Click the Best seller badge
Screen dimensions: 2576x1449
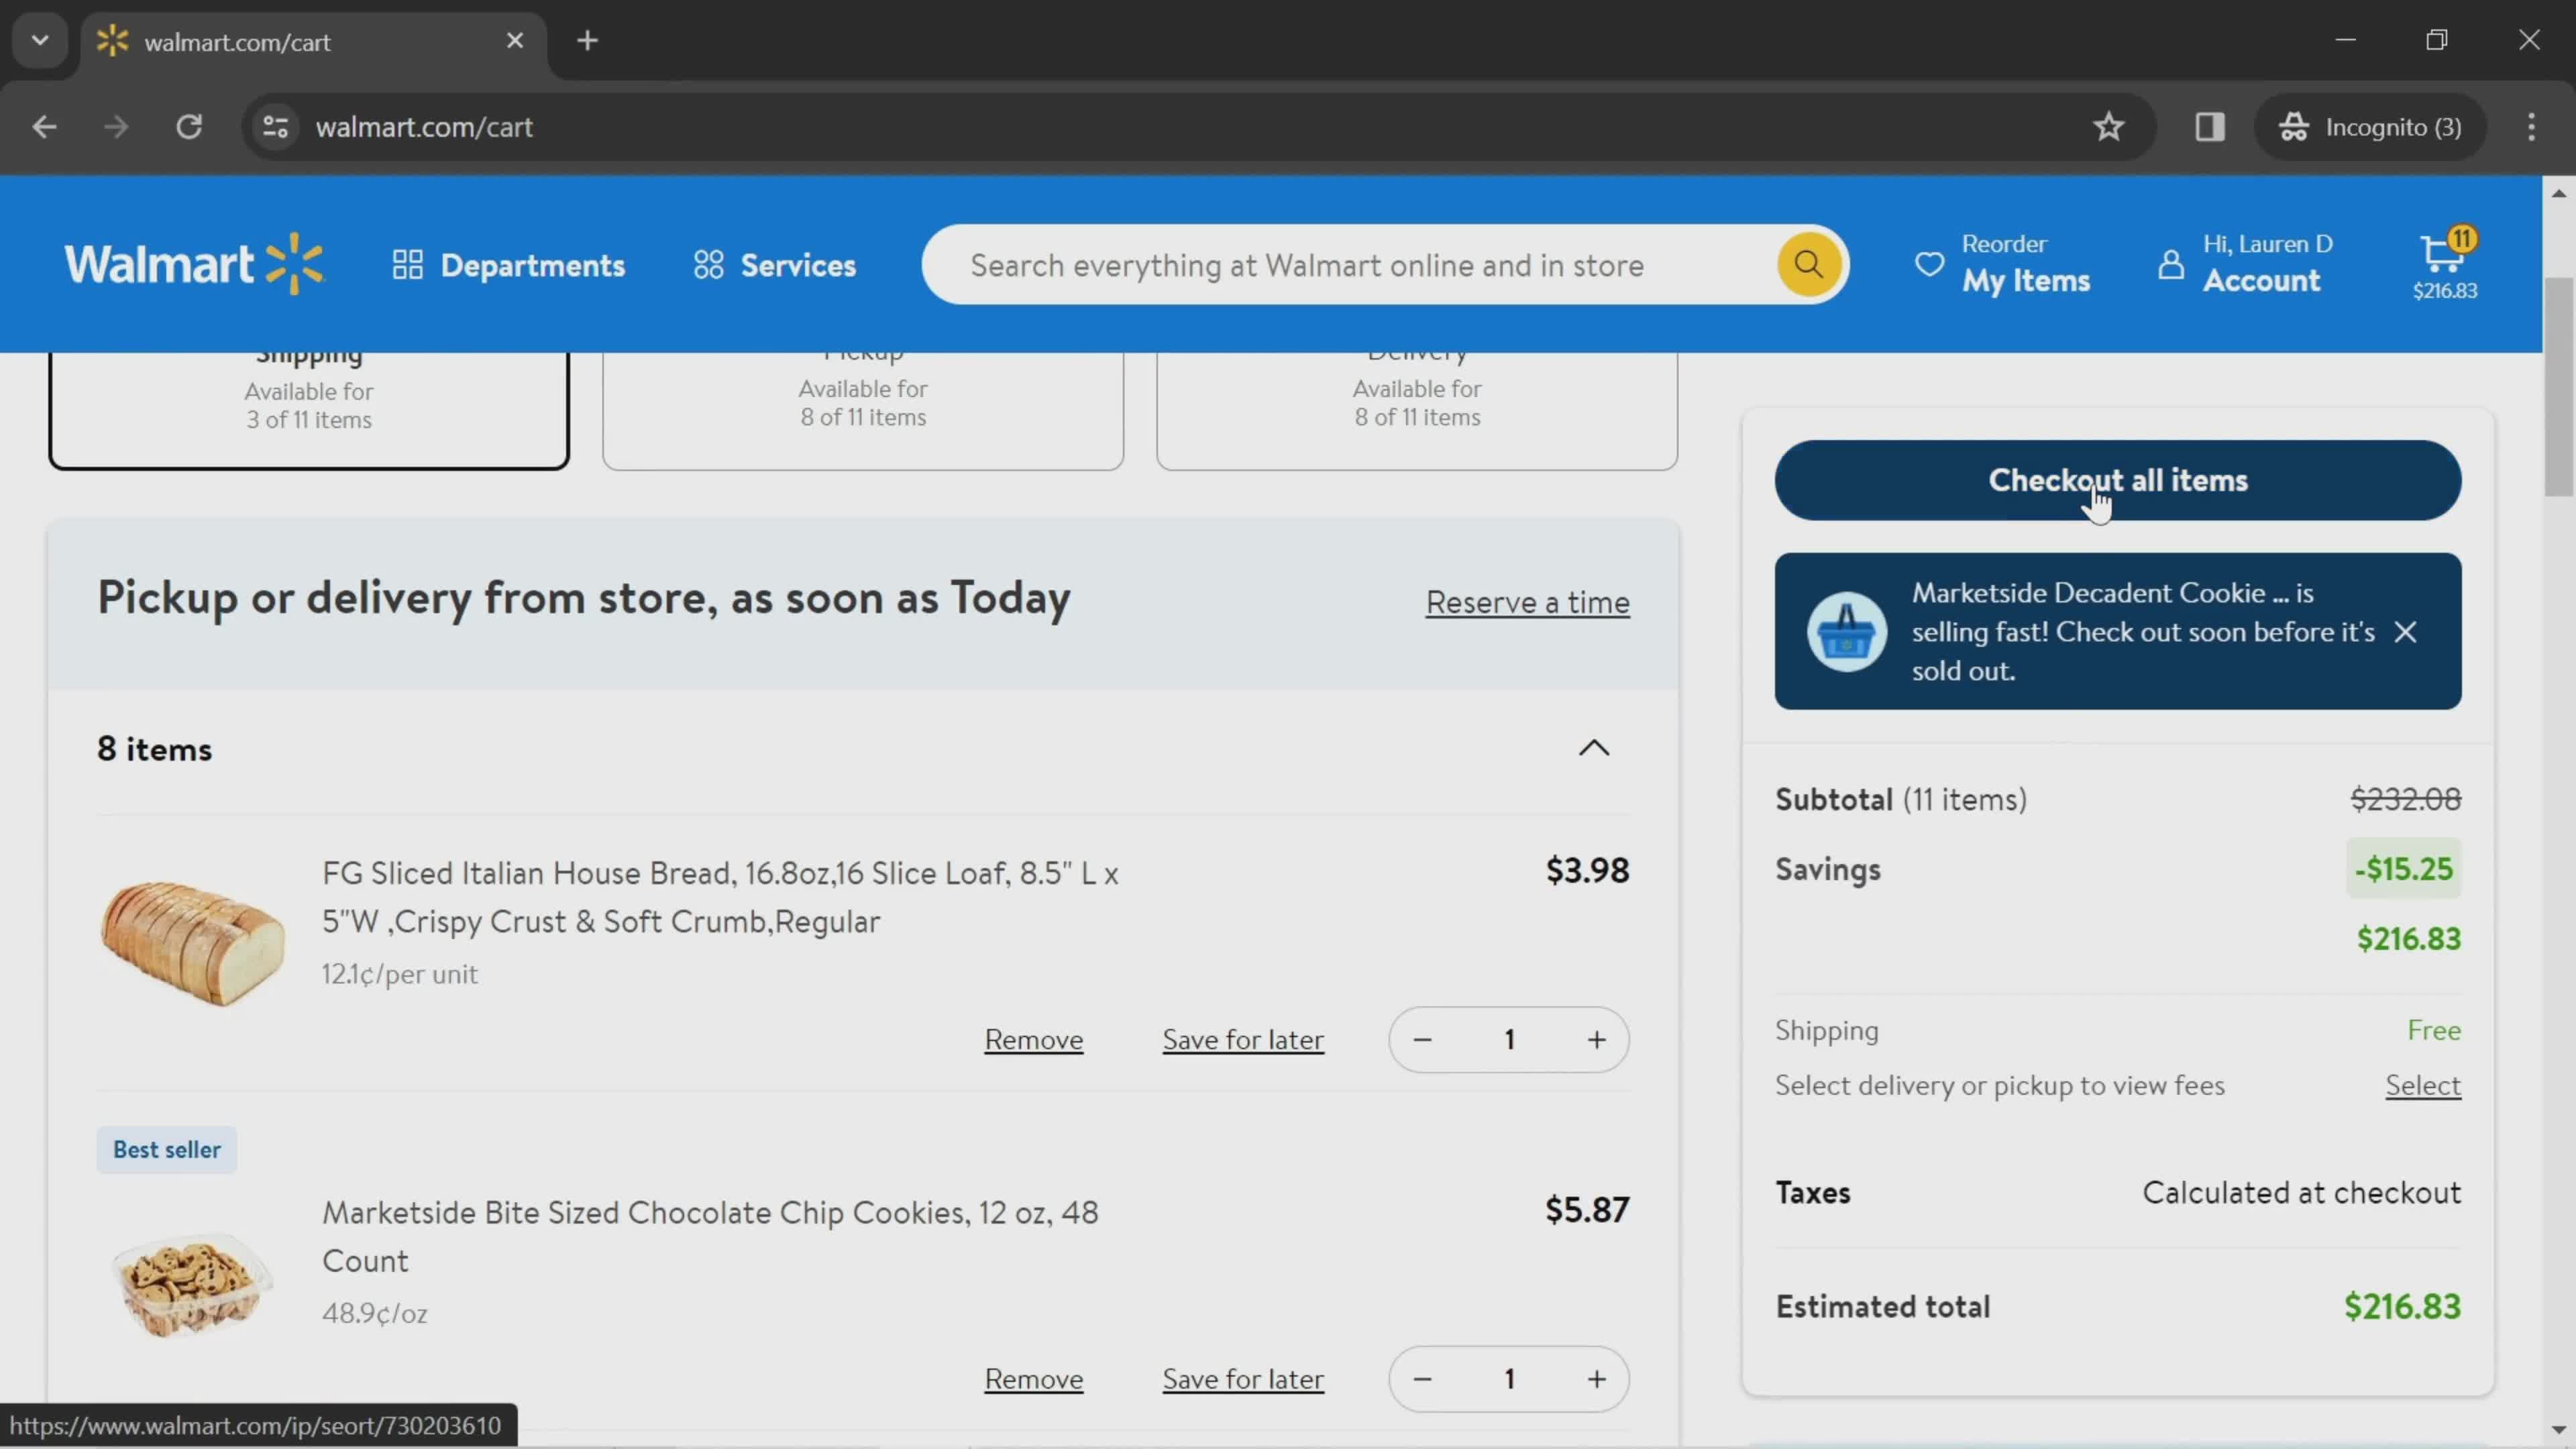click(166, 1150)
